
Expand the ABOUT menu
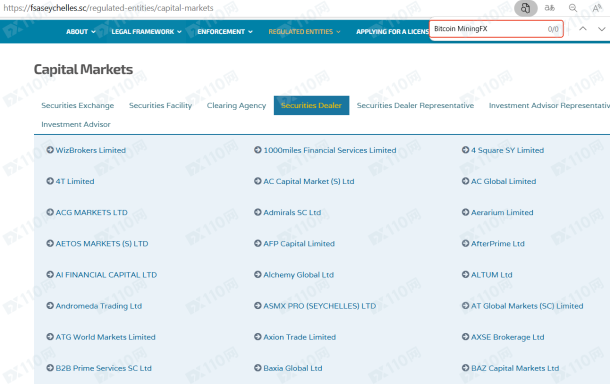[x=81, y=32]
